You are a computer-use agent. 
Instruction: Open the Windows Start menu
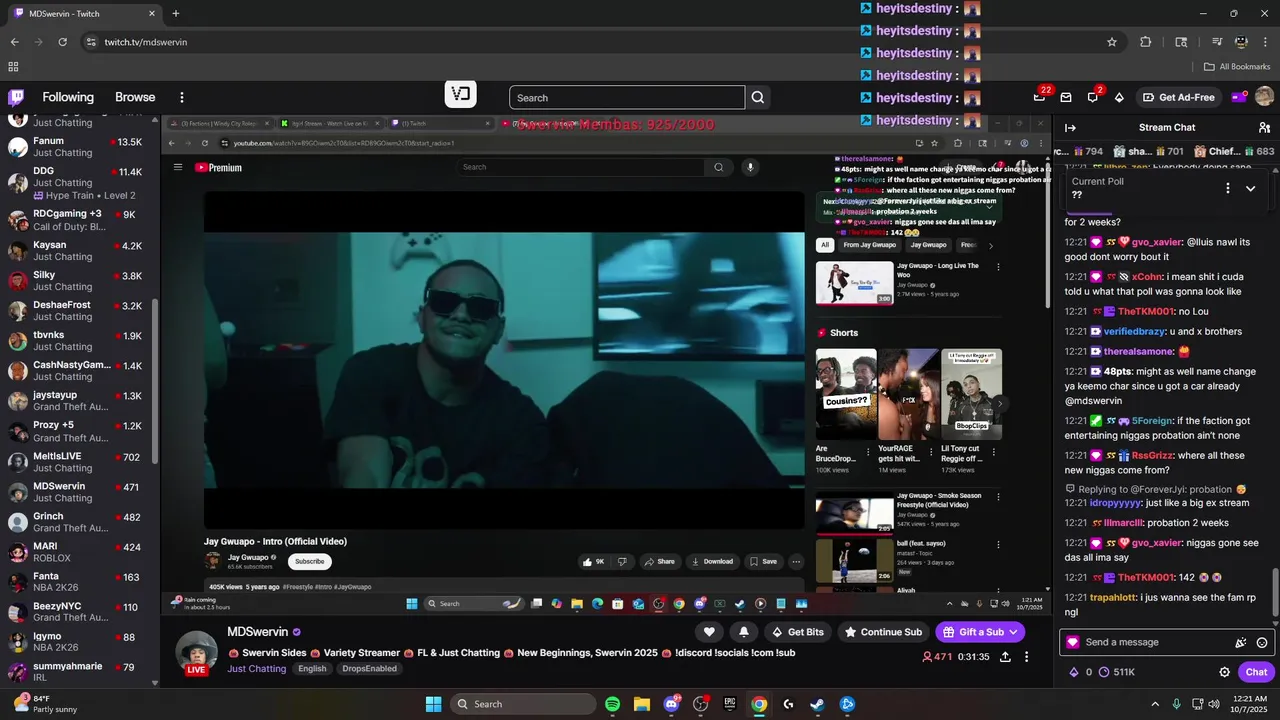point(433,704)
